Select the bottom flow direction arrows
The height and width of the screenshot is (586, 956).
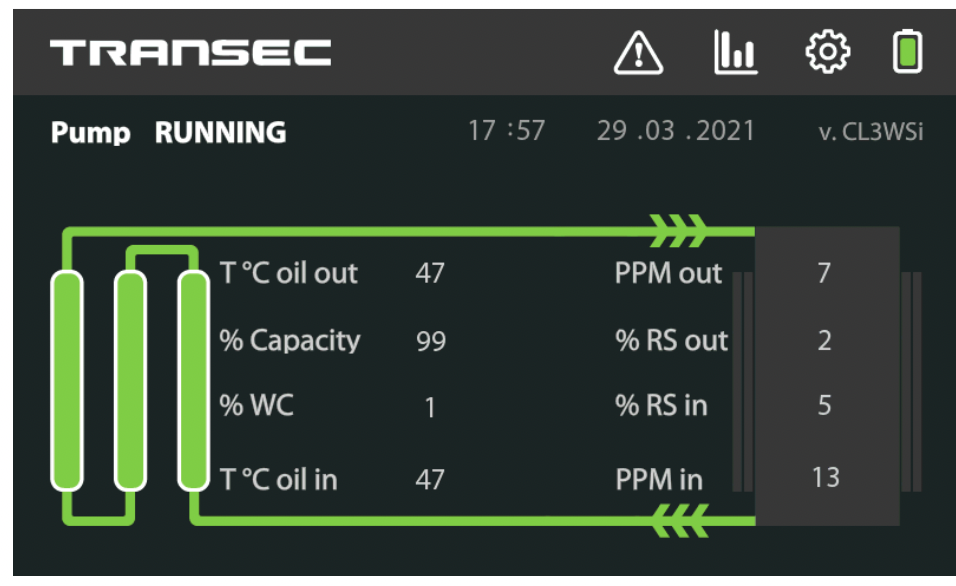[x=679, y=520]
